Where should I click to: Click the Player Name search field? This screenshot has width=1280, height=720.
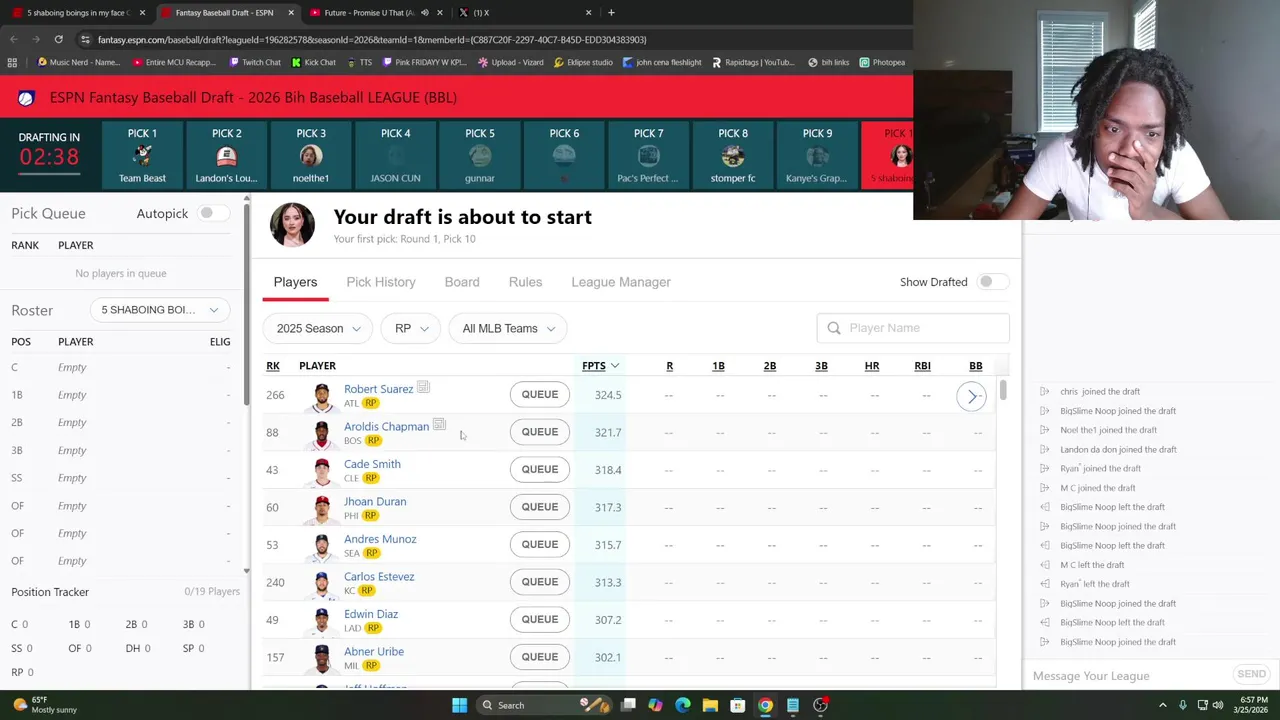pos(913,328)
